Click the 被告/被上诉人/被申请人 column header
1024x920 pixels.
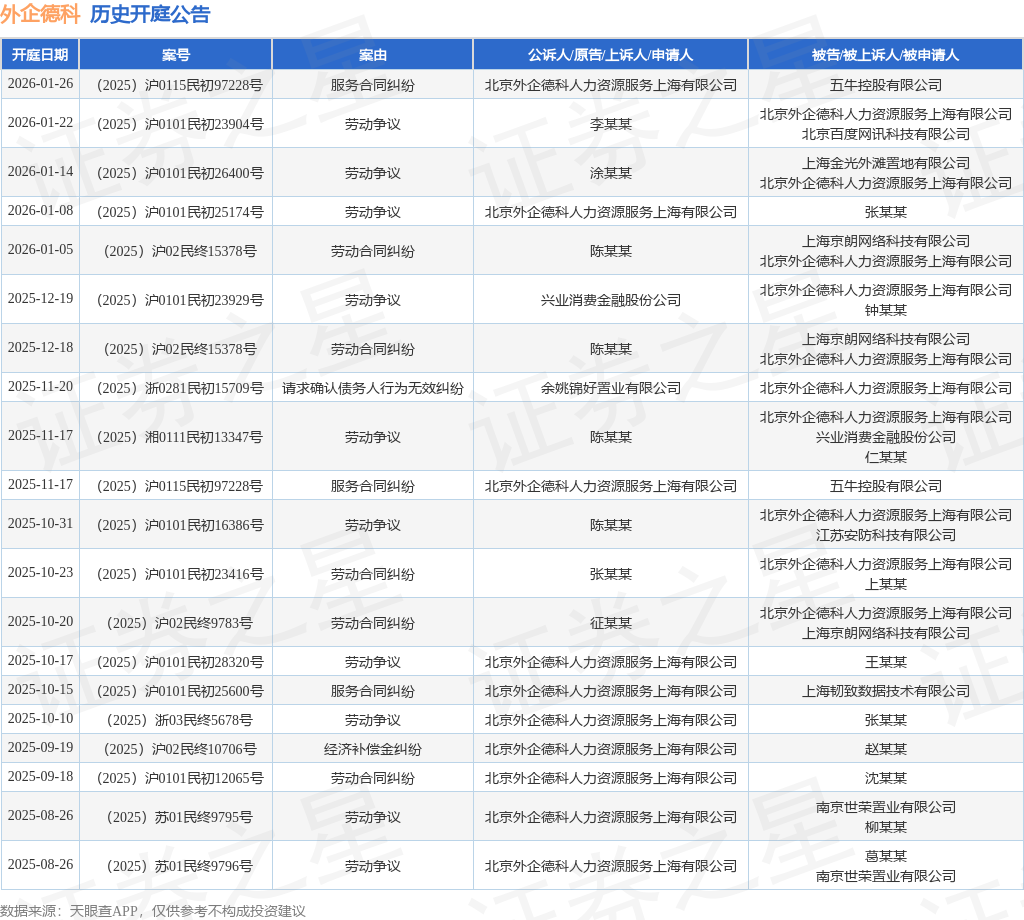click(886, 55)
